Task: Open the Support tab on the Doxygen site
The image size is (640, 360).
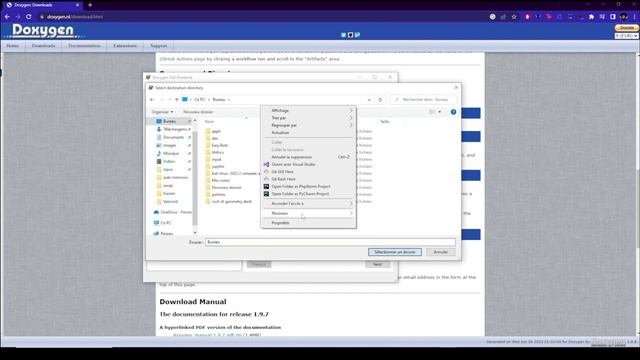Action: point(158,46)
